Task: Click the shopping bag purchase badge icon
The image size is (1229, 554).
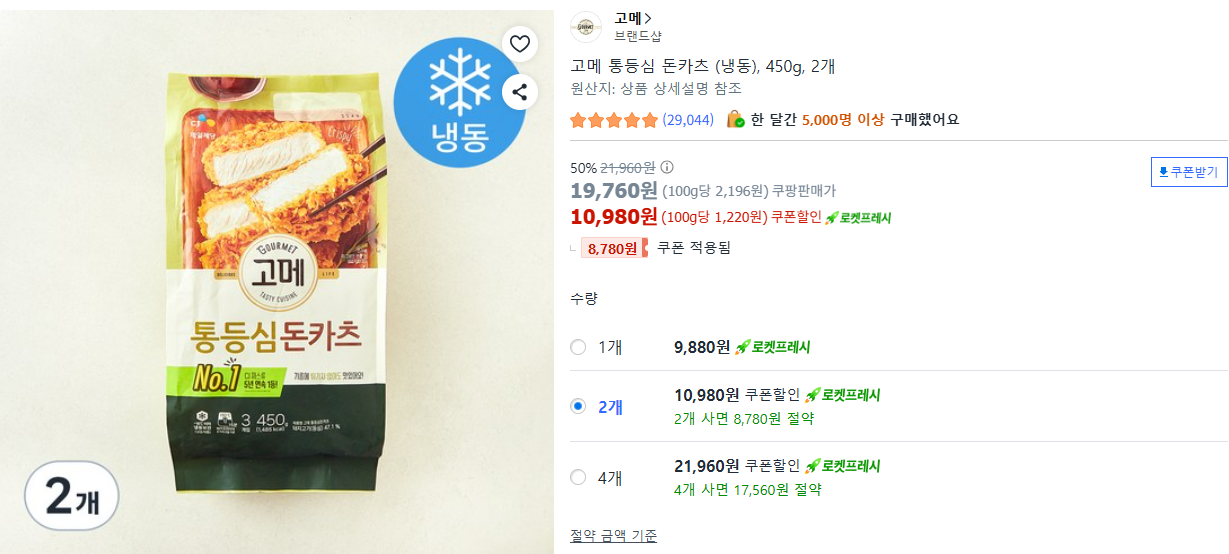Action: (x=735, y=119)
